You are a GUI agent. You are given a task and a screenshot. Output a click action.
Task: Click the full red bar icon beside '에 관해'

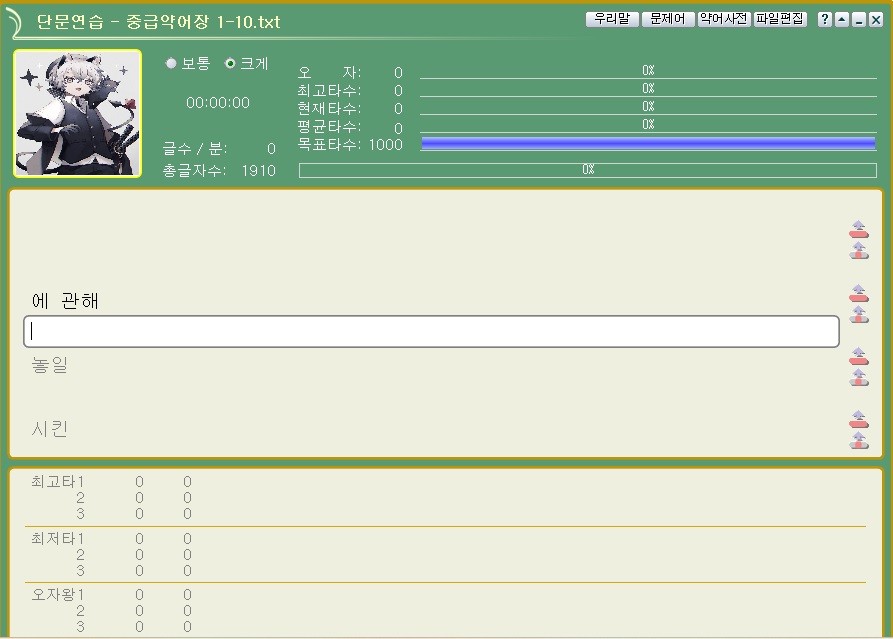859,293
